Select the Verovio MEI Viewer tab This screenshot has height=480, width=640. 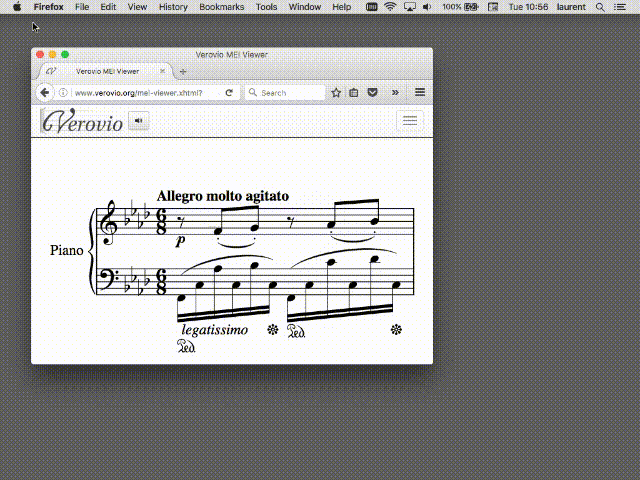[105, 72]
